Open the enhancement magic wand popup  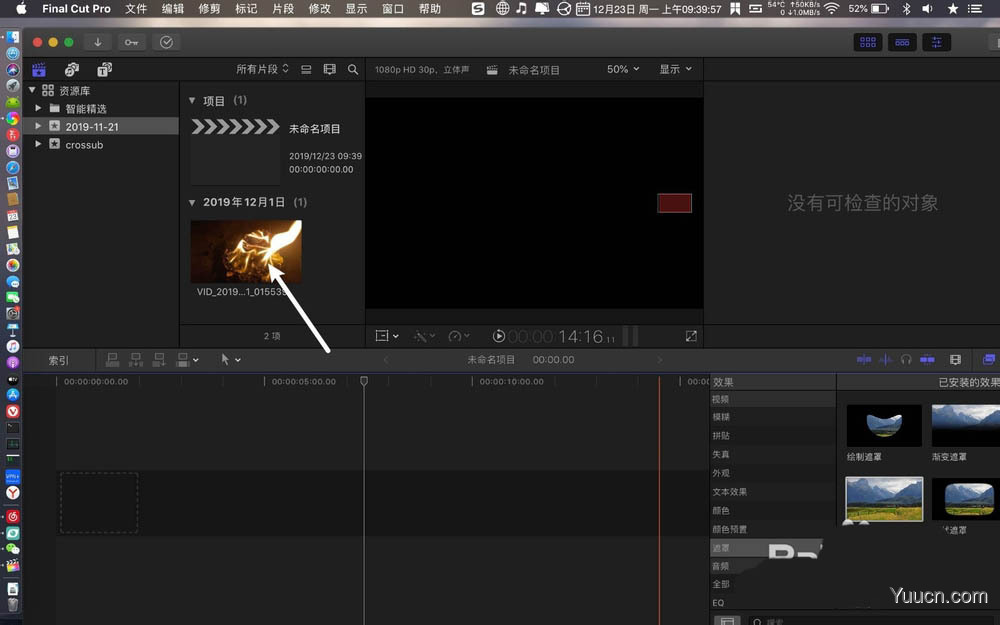(x=424, y=335)
